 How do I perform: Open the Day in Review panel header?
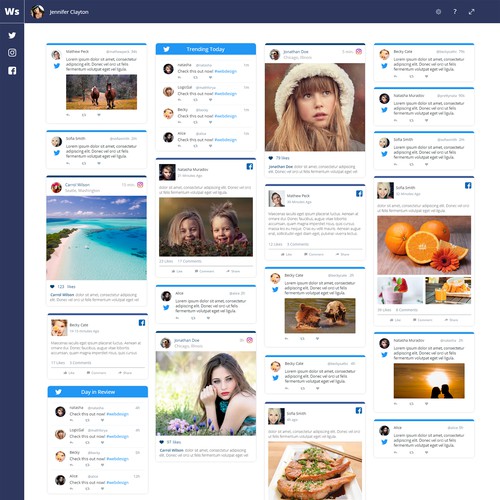click(98, 392)
